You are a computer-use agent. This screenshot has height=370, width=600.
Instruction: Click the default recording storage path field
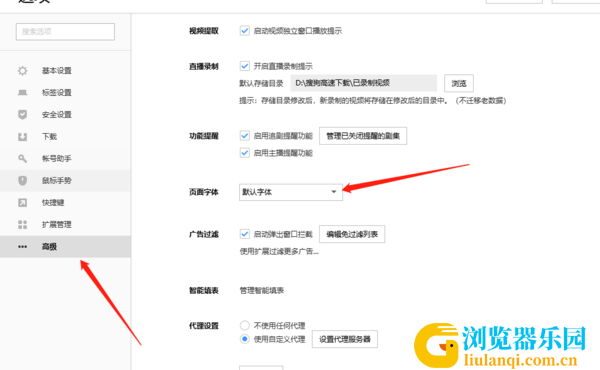tap(364, 83)
